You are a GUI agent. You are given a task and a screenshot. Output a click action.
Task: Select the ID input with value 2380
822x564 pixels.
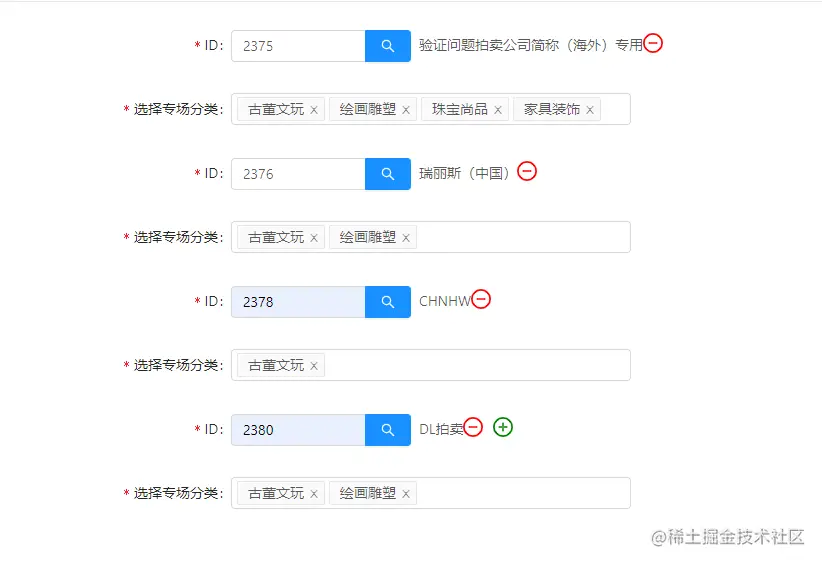pyautogui.click(x=298, y=430)
